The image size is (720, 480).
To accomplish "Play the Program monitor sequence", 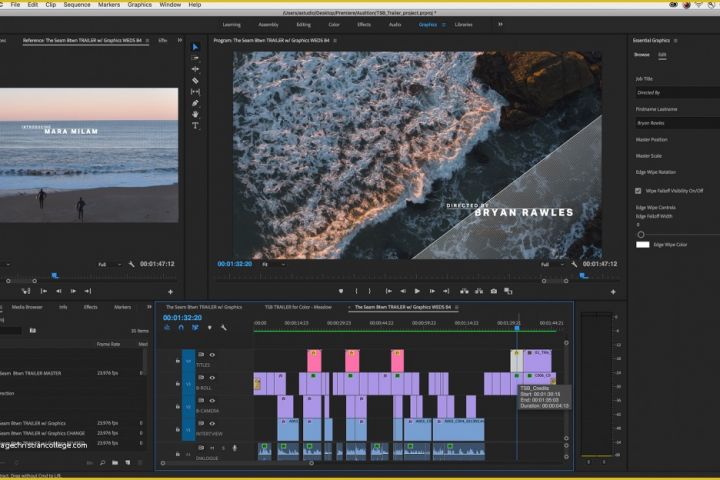I will (x=417, y=291).
